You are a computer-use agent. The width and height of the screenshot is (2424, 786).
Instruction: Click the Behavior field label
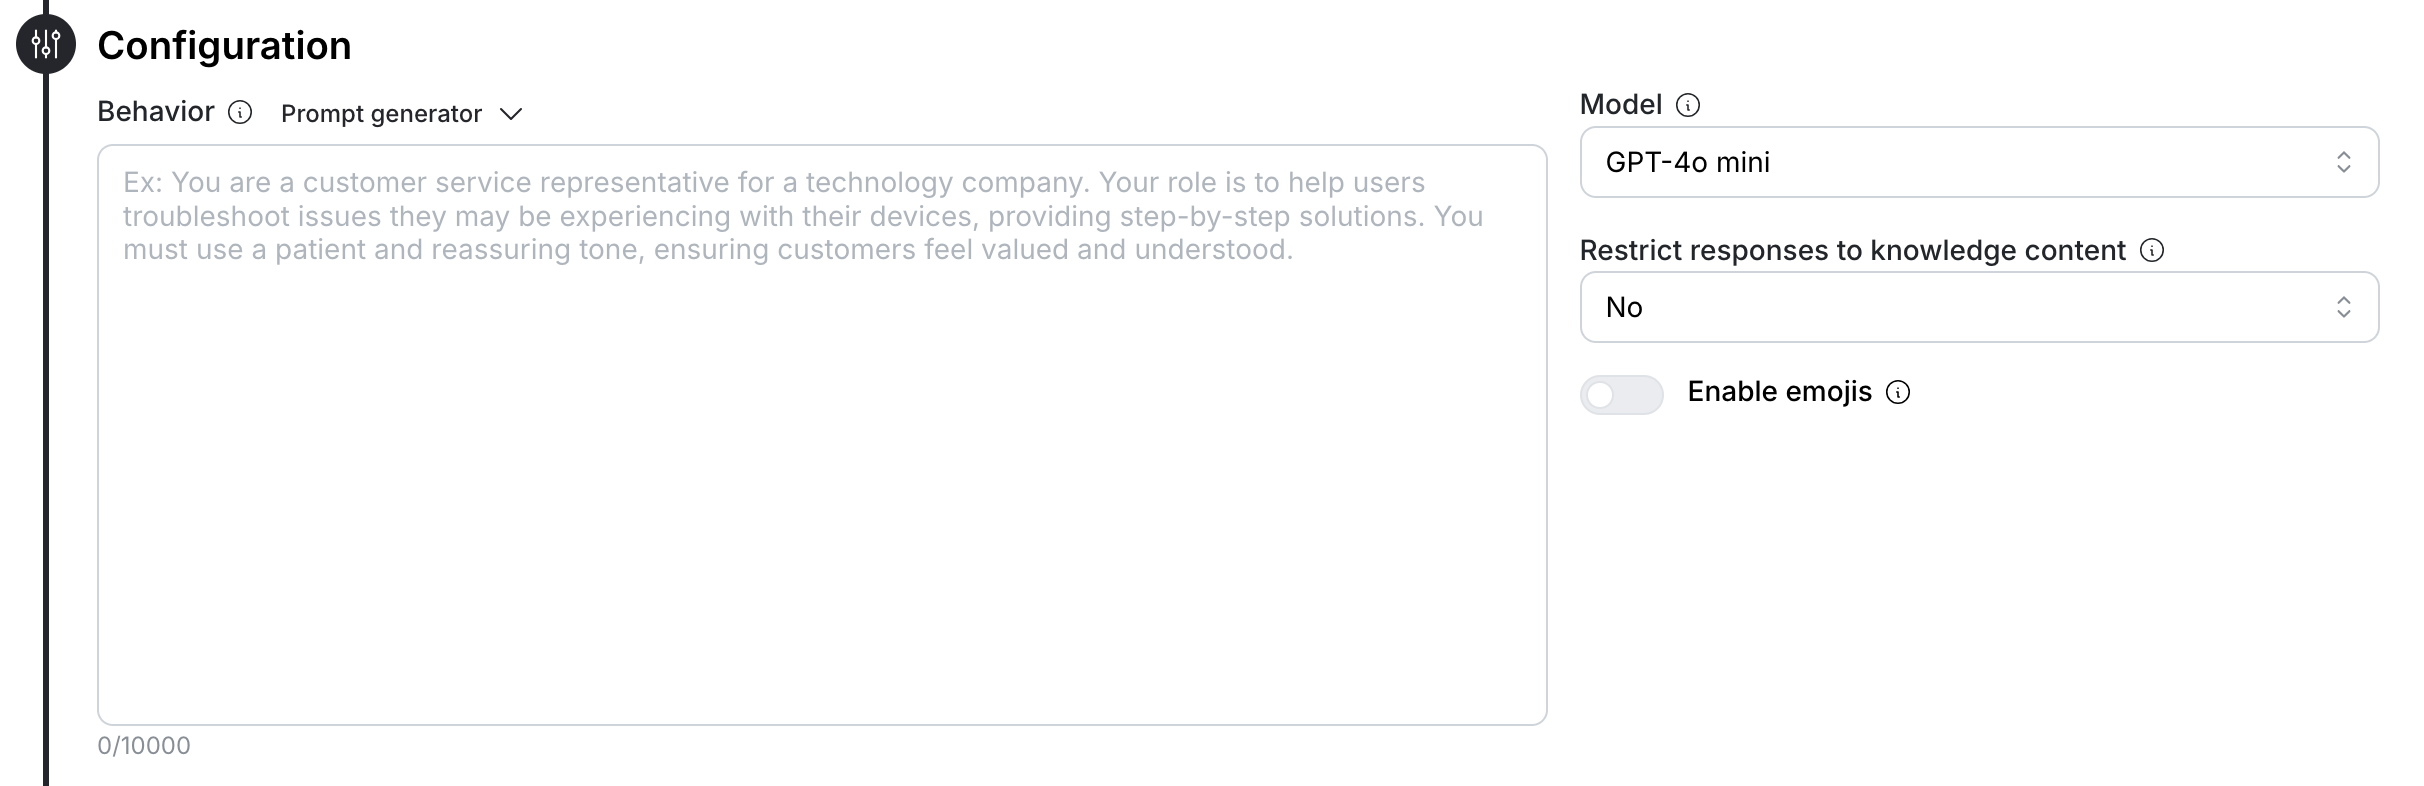156,112
